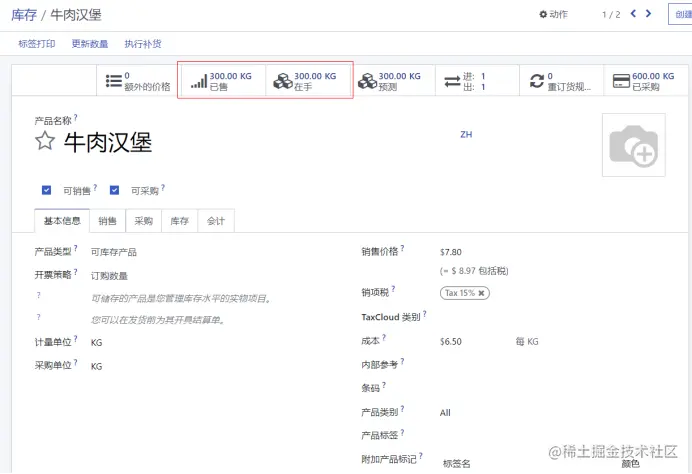
Task: Open the 在手 300.00 KG stock stat
Action: 308,81
